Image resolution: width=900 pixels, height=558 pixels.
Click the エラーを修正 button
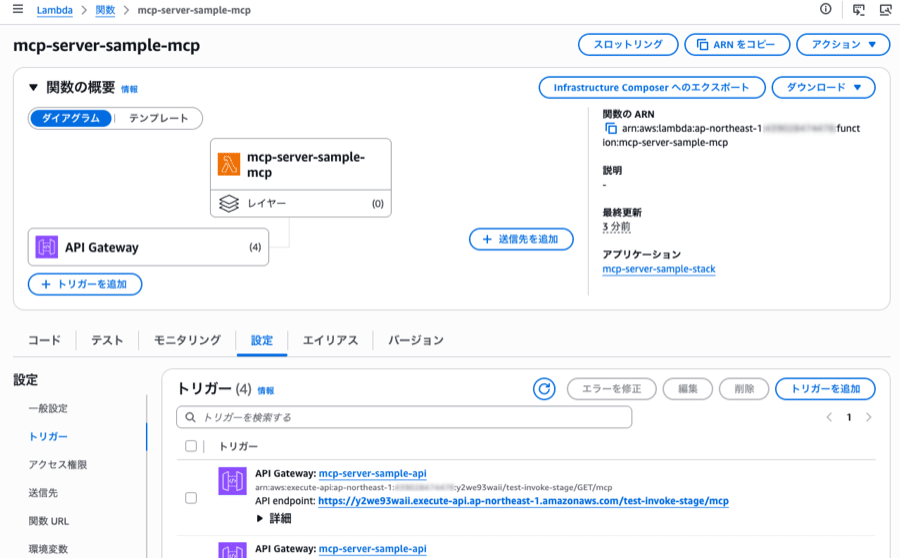click(612, 389)
